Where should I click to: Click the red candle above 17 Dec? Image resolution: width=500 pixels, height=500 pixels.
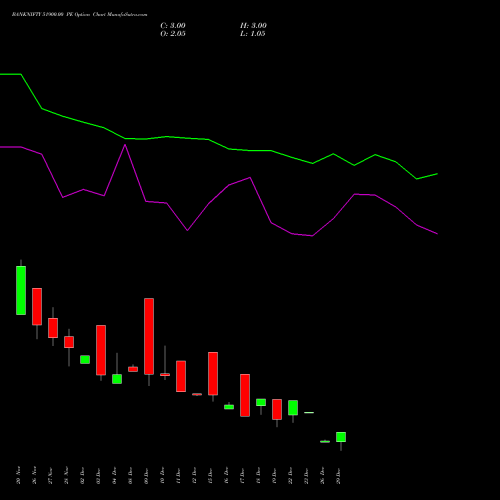coord(245,395)
